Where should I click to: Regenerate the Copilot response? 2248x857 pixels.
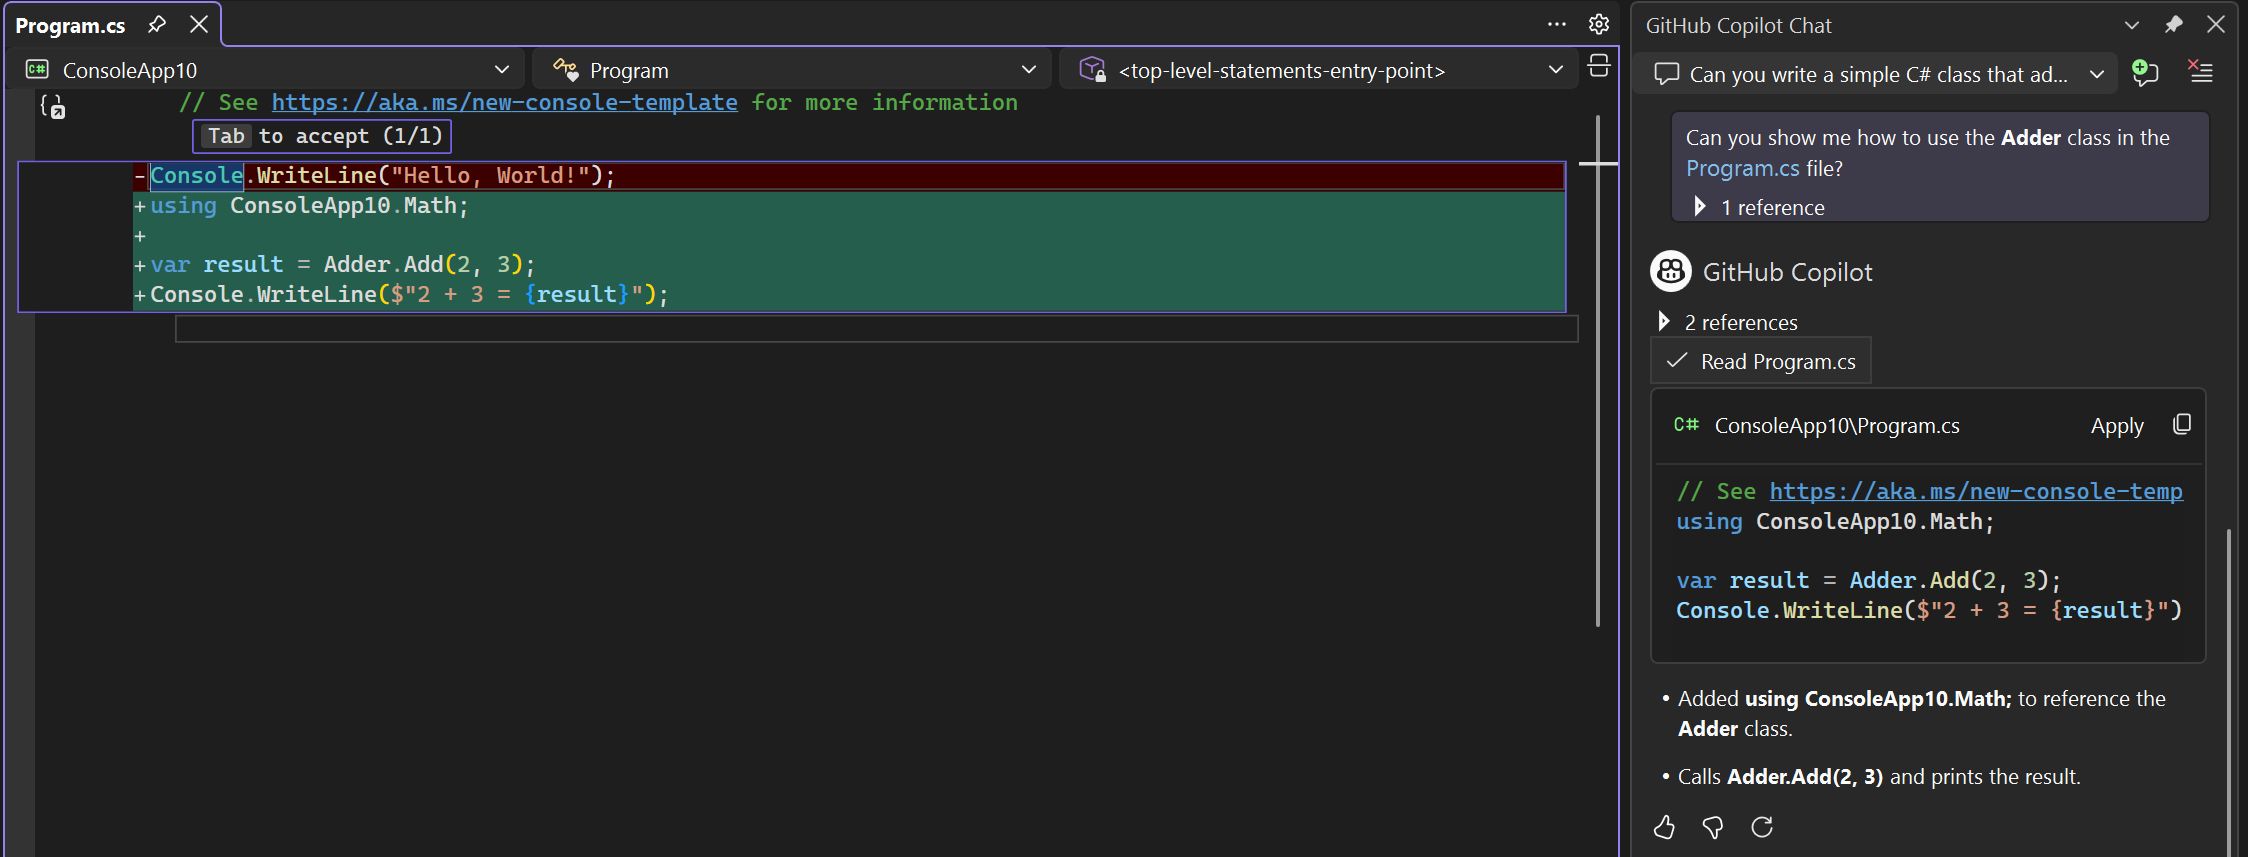[x=1762, y=827]
